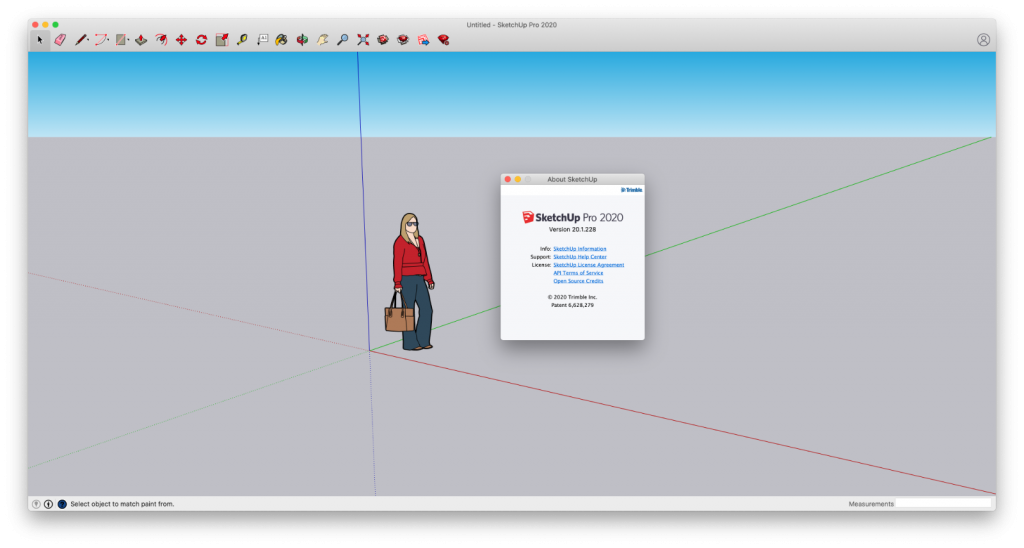Select the Offset tool

[x=161, y=40]
